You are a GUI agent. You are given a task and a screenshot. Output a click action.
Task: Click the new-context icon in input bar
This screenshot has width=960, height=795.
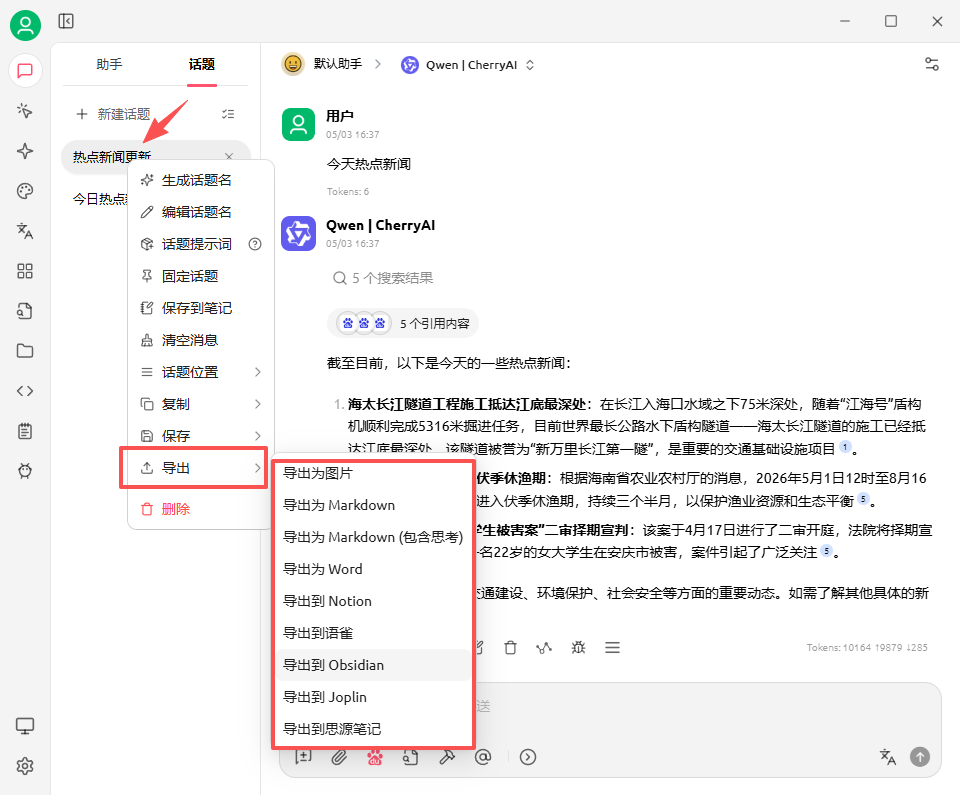[303, 757]
